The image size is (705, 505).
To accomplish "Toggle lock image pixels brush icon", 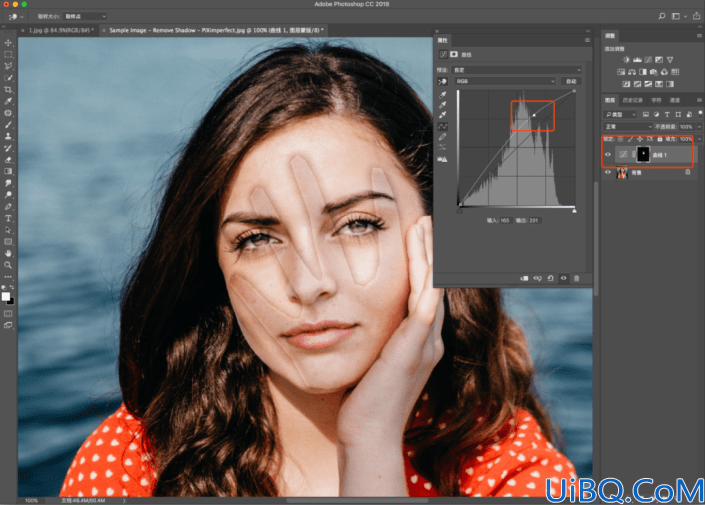I will click(x=630, y=139).
